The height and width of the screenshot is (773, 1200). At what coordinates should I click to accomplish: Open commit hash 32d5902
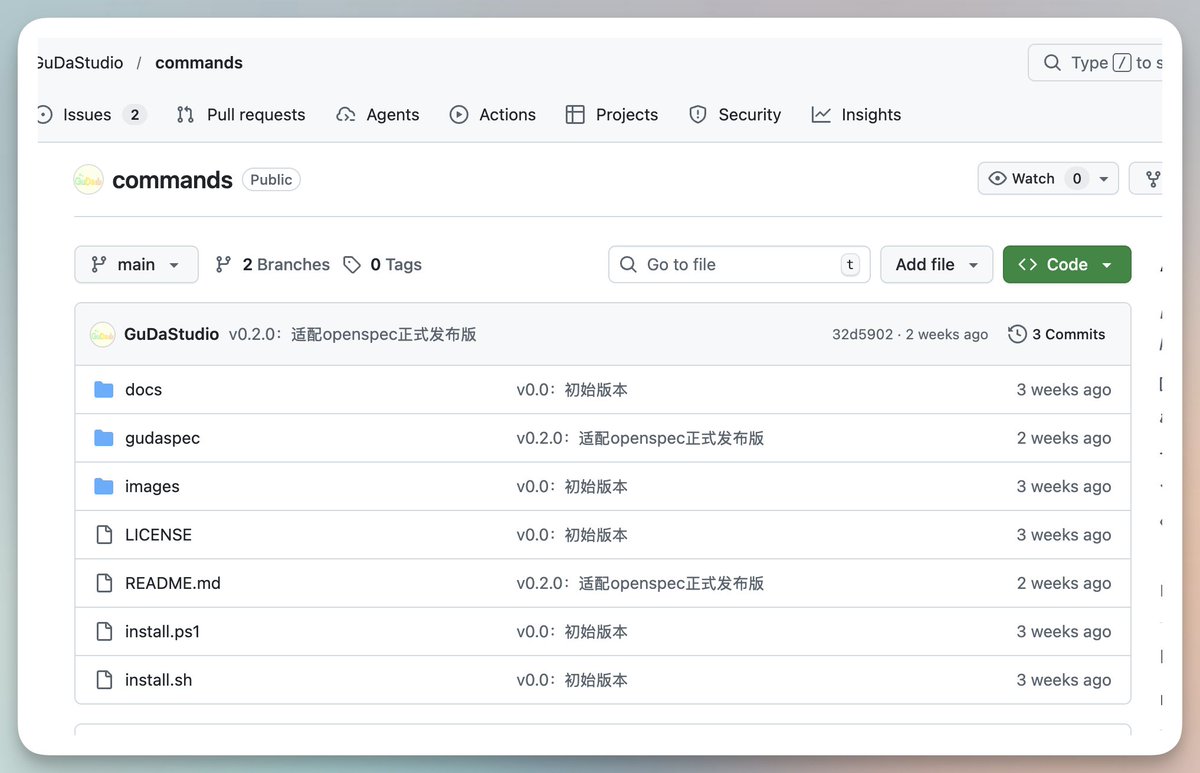point(862,335)
